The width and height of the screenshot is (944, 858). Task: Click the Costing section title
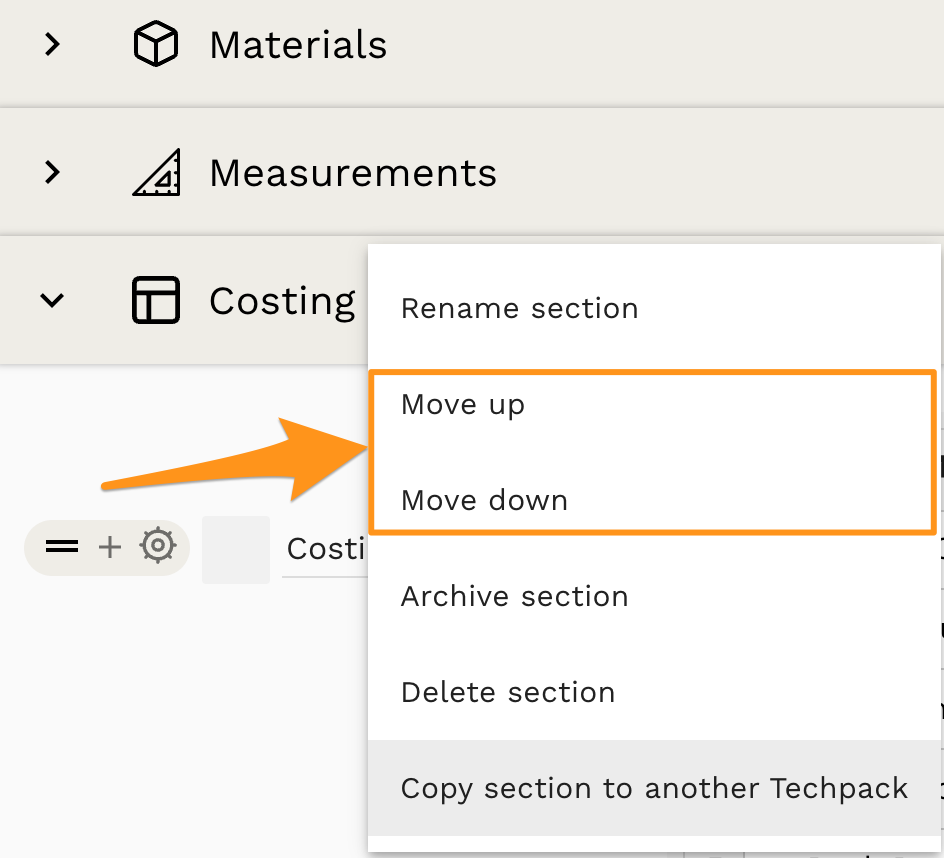(282, 300)
